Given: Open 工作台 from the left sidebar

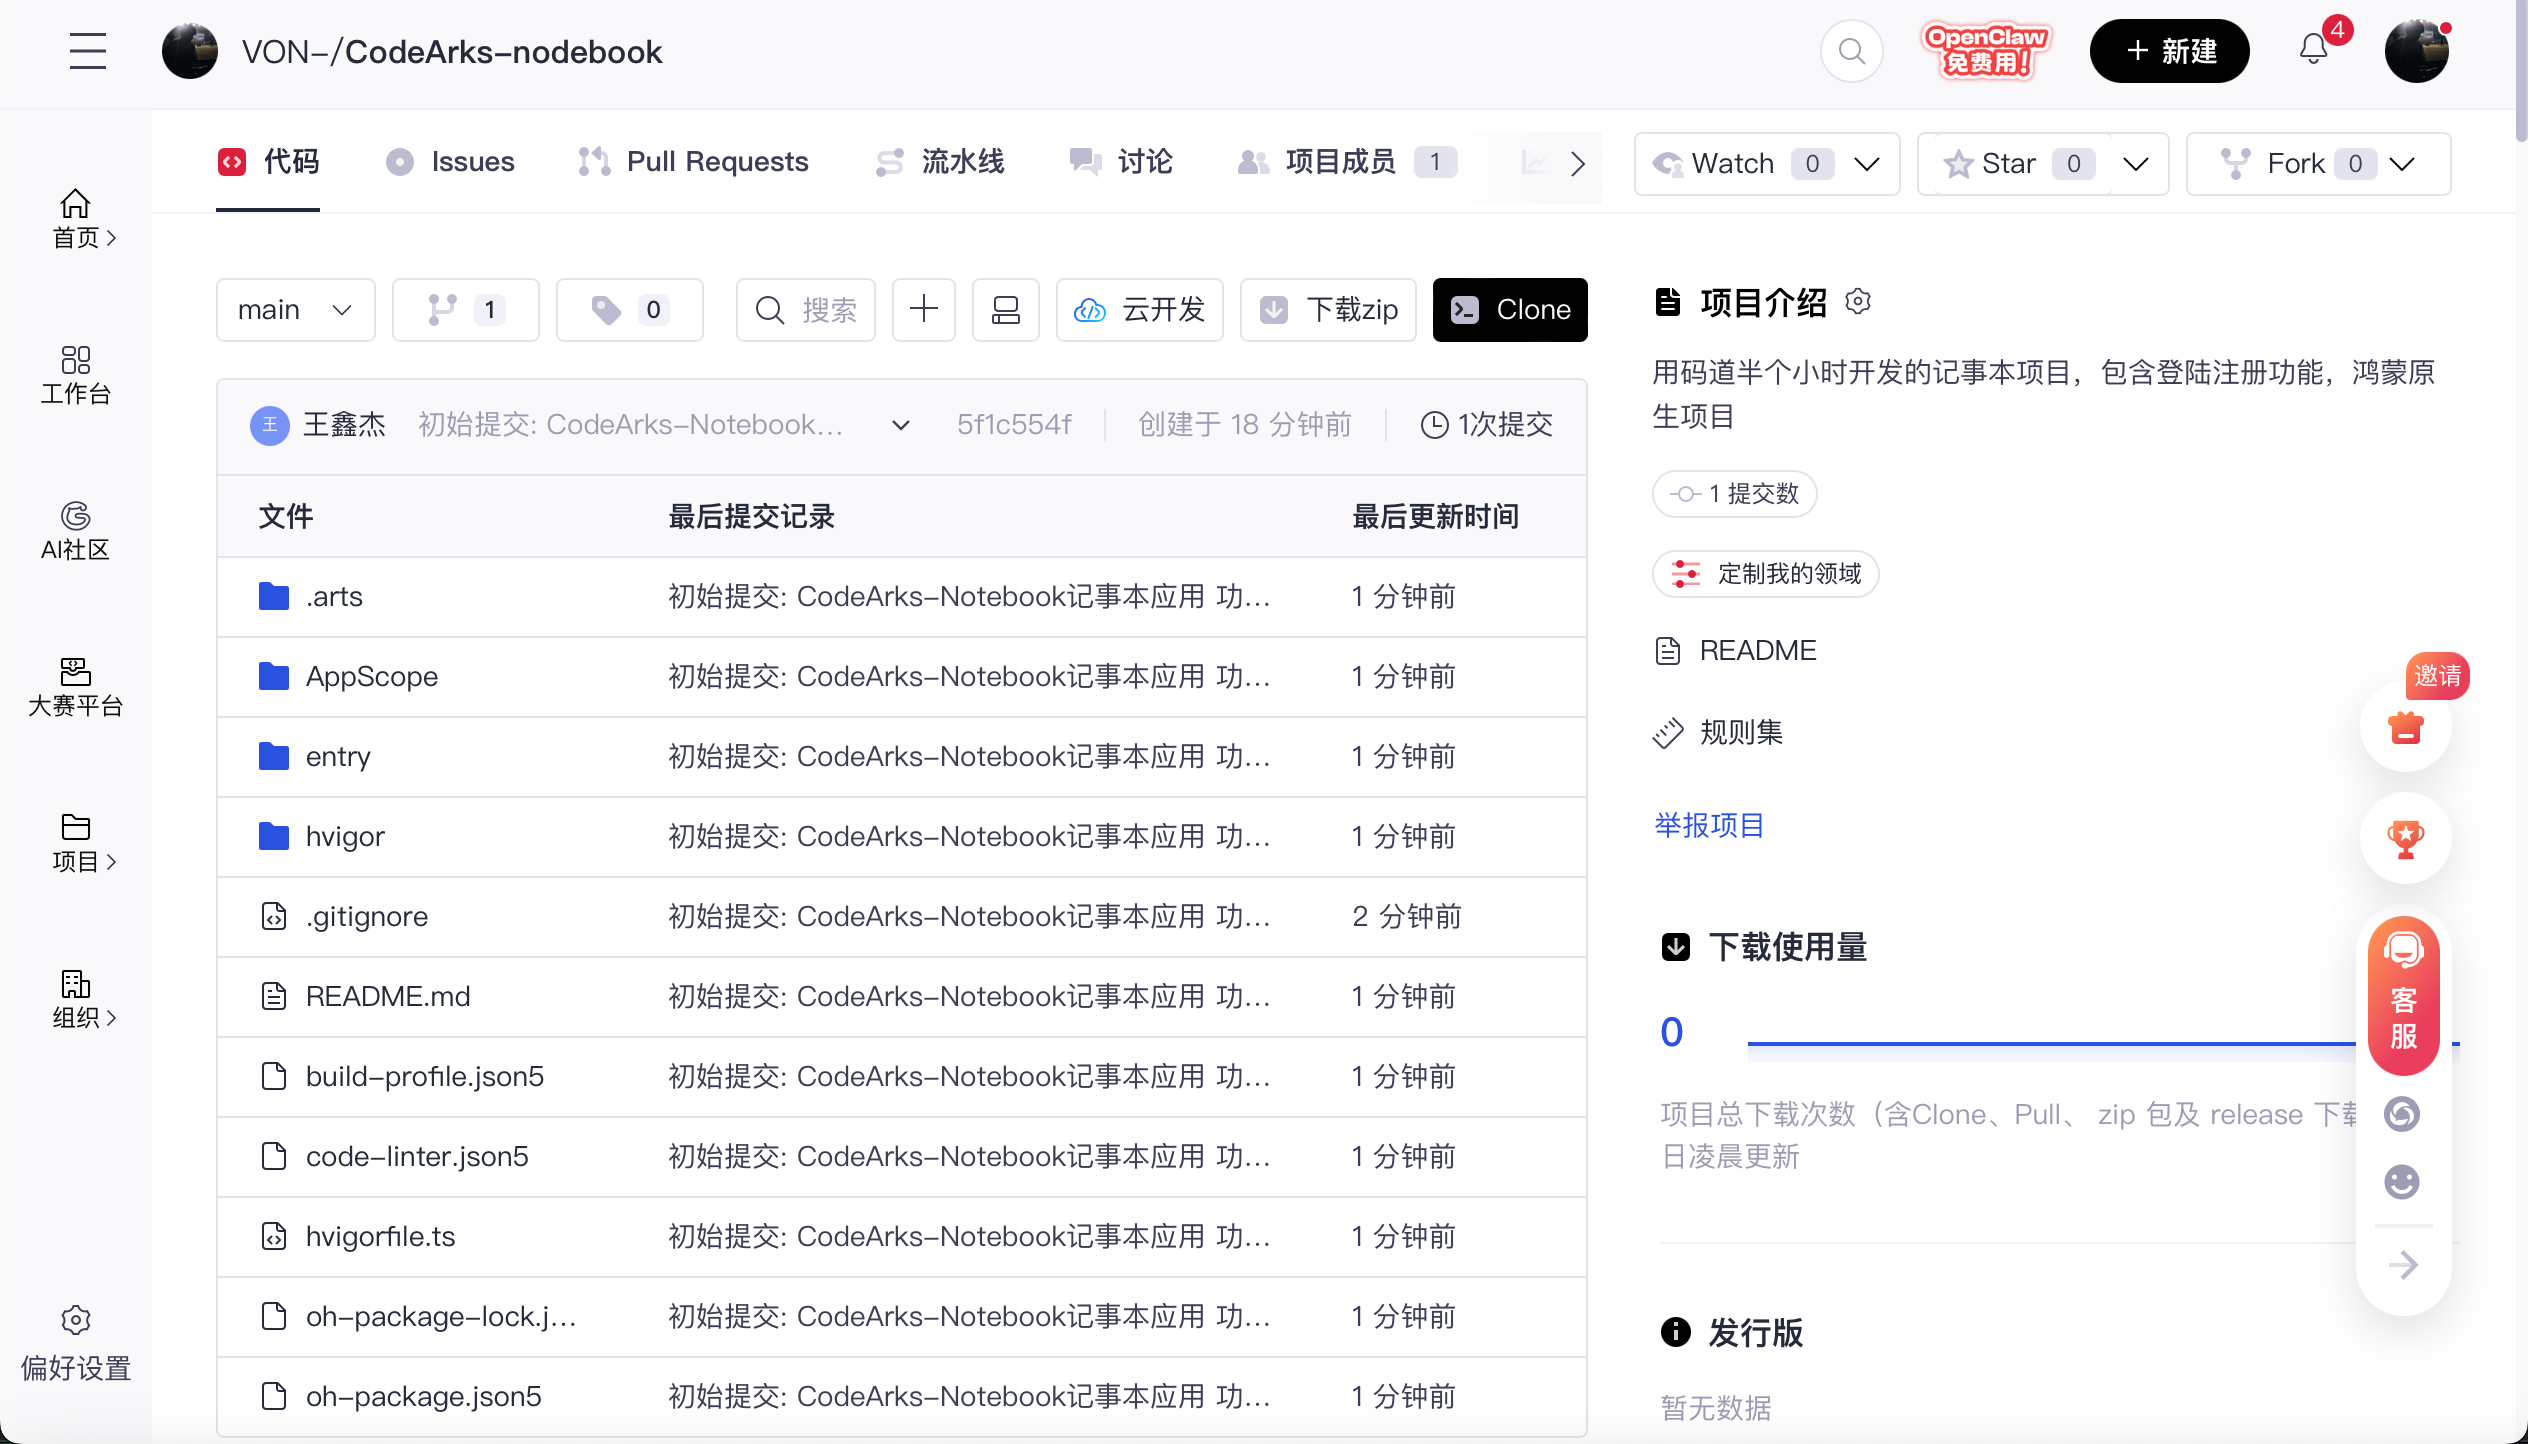Looking at the screenshot, I should pyautogui.click(x=75, y=375).
